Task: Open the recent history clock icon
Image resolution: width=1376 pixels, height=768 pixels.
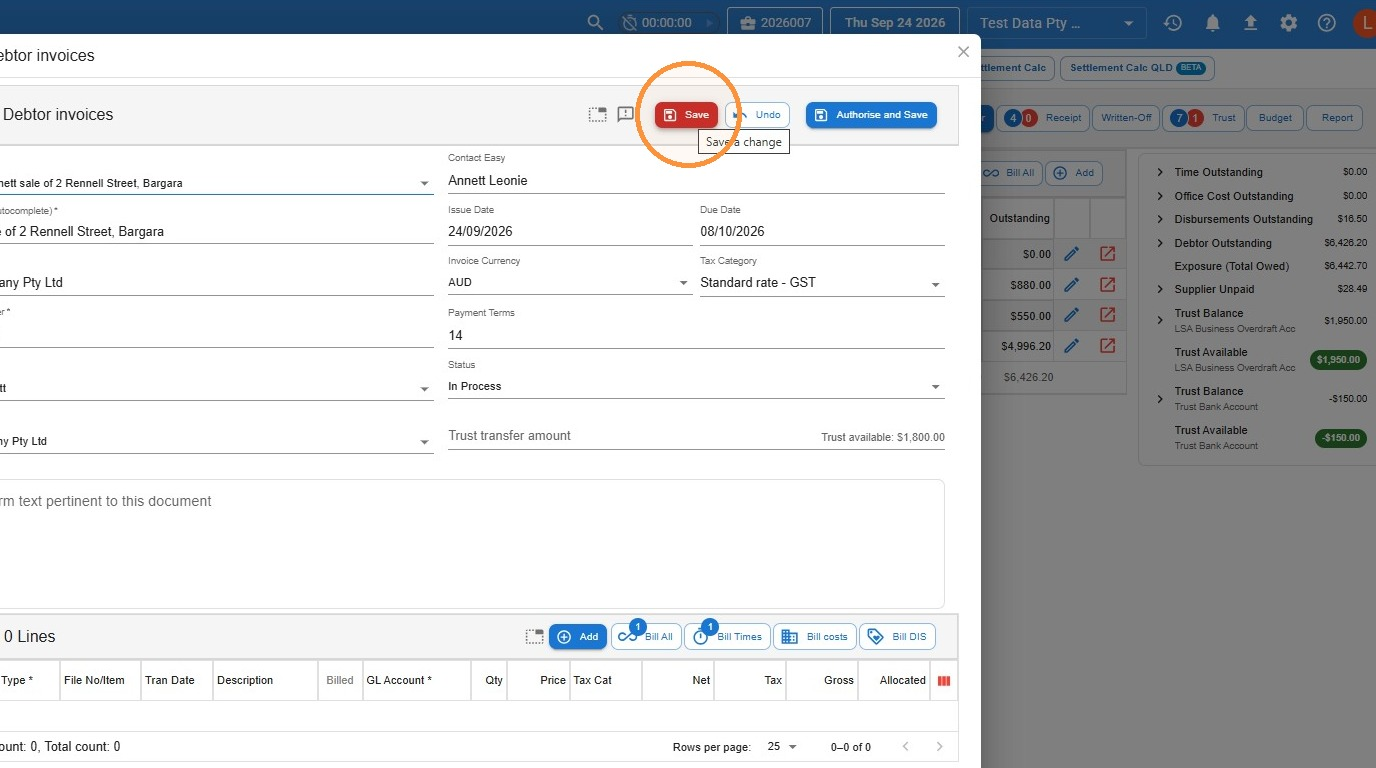Action: [x=1173, y=23]
